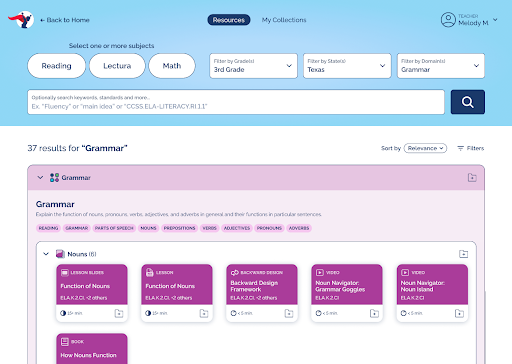
Task: Save Noun Island video folder icon
Action: click(x=459, y=313)
